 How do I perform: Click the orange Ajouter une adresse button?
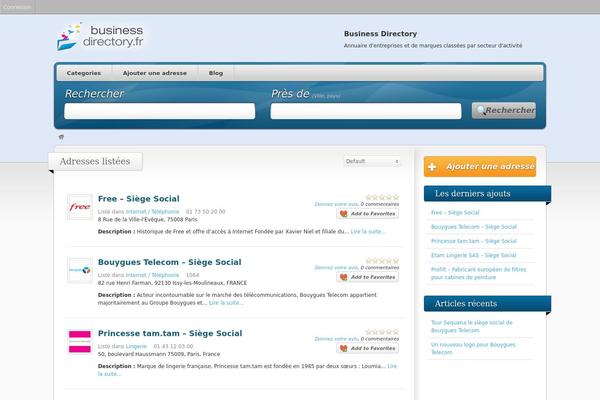(480, 167)
